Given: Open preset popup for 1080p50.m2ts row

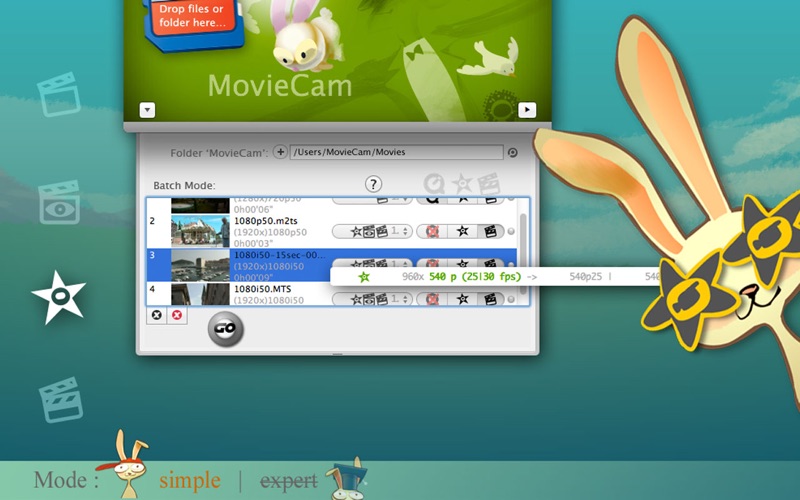Looking at the screenshot, I should click(x=372, y=232).
